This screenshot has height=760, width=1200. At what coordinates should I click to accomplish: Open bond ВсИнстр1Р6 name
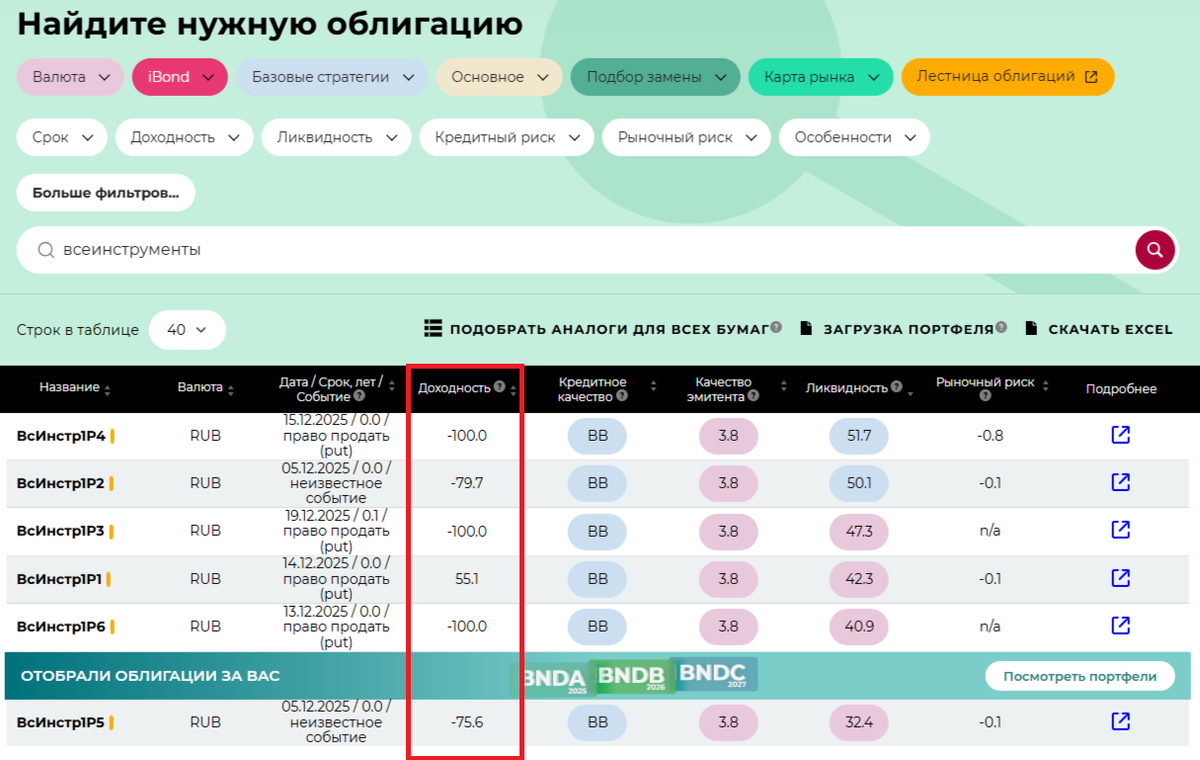(x=61, y=627)
